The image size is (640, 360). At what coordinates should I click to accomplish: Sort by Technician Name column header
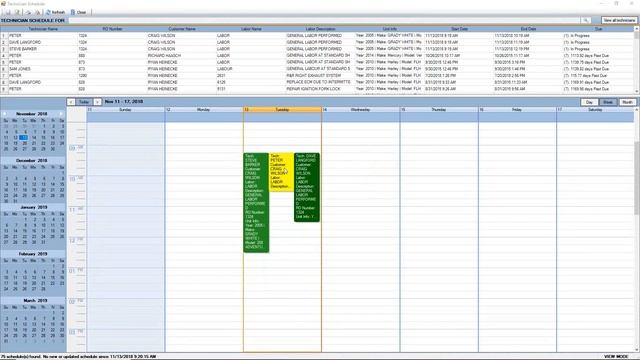43,29
